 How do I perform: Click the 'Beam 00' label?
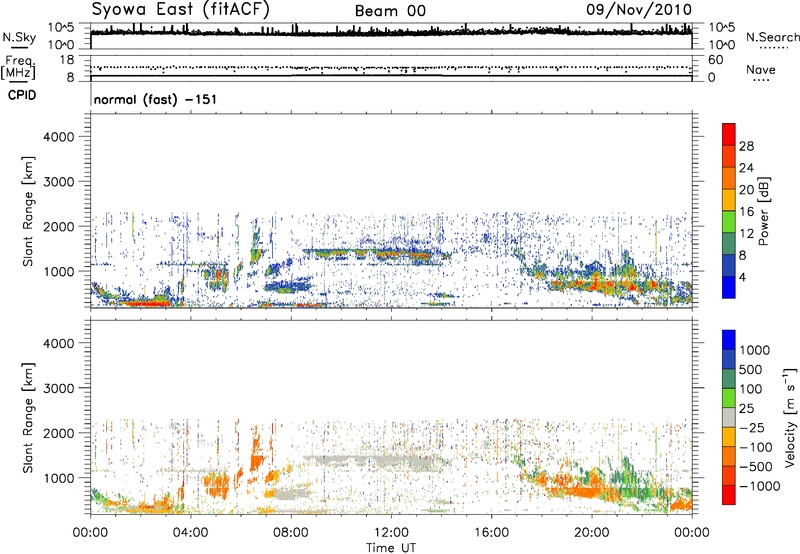390,11
